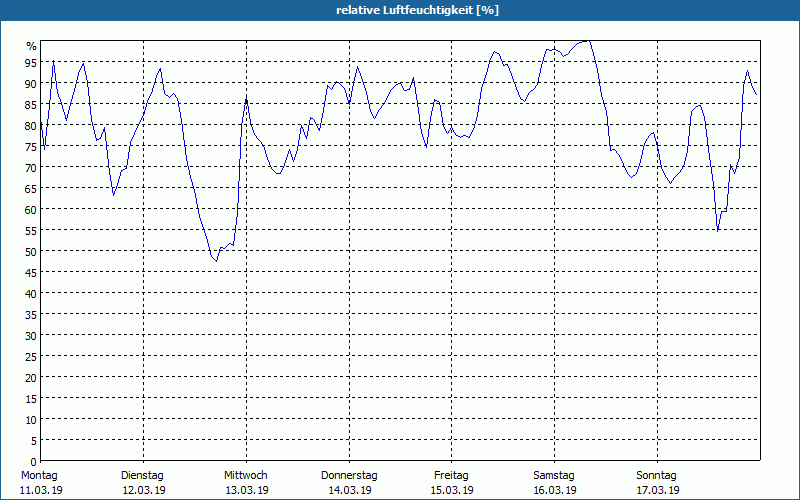800x500 pixels.
Task: Click the chart title relative Luftfeuchtigkeit [%]
Action: [417, 10]
